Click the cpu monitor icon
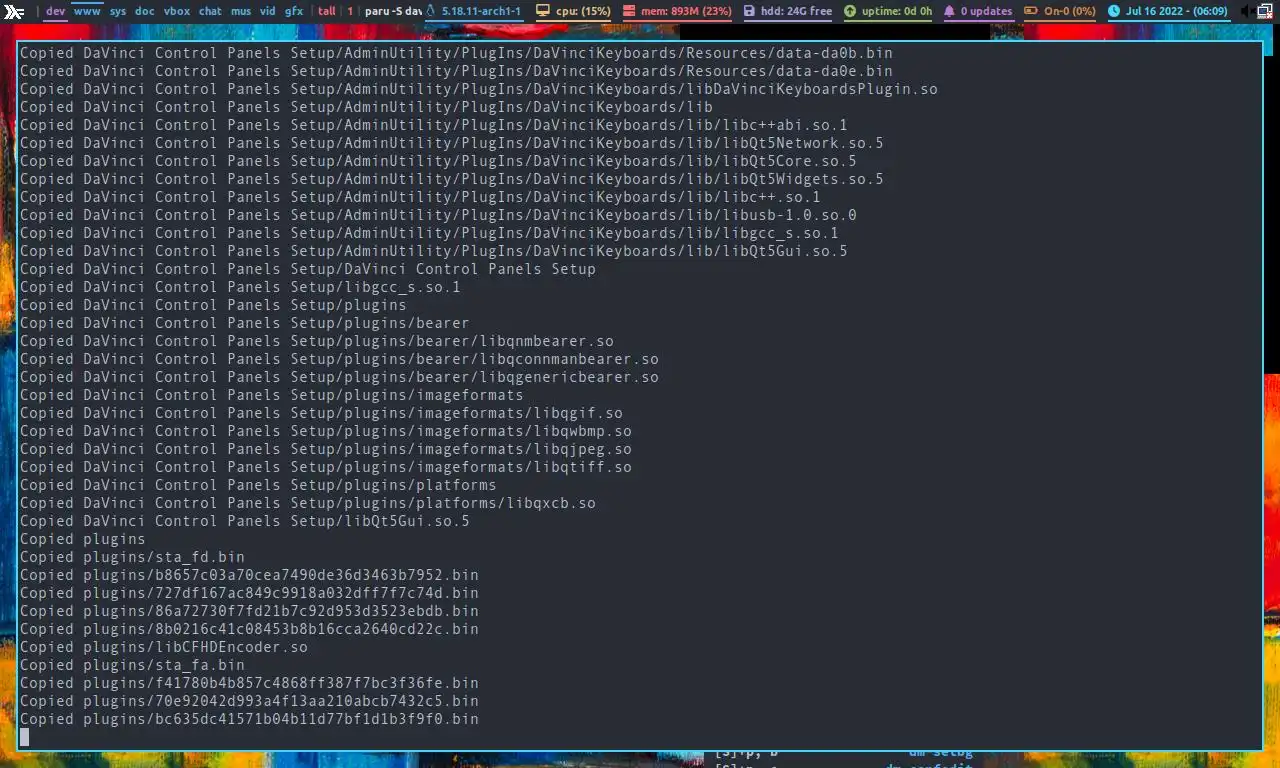Image resolution: width=1280 pixels, height=768 pixels. 543,12
